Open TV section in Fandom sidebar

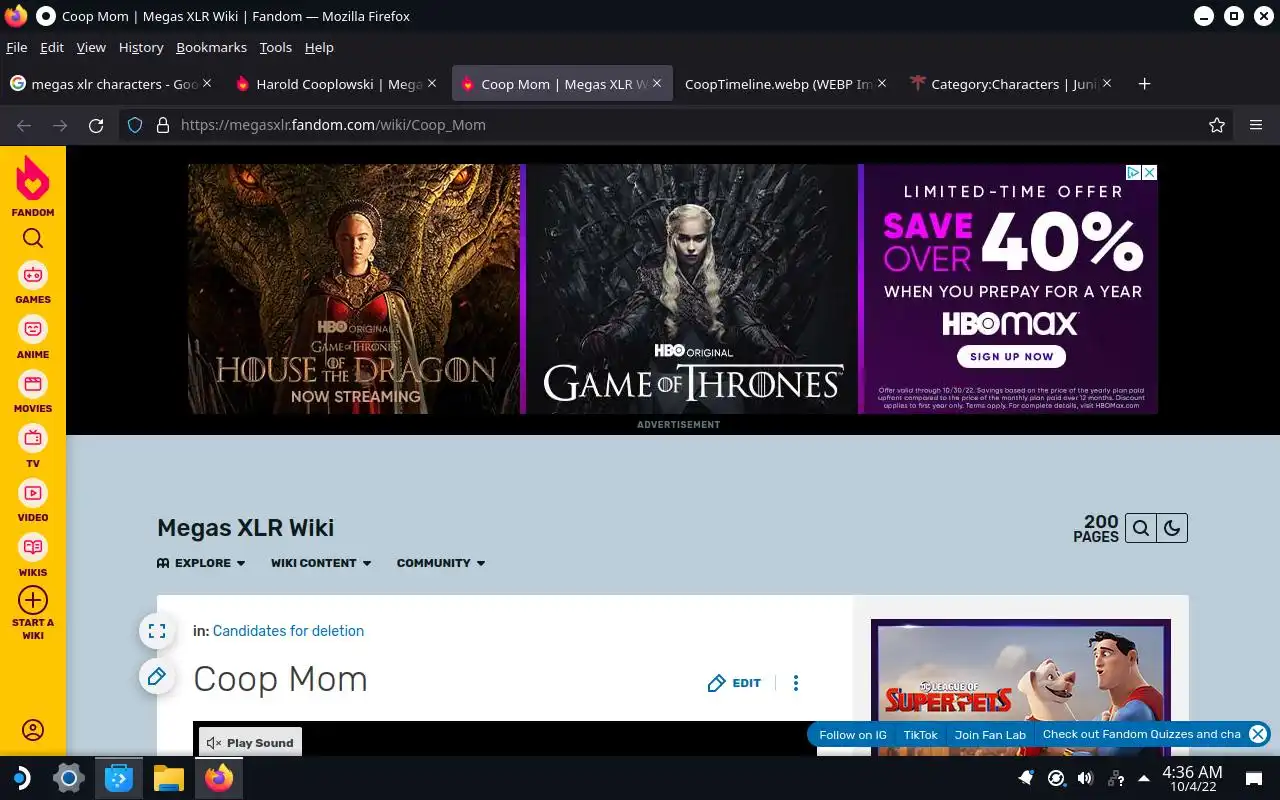point(33,447)
